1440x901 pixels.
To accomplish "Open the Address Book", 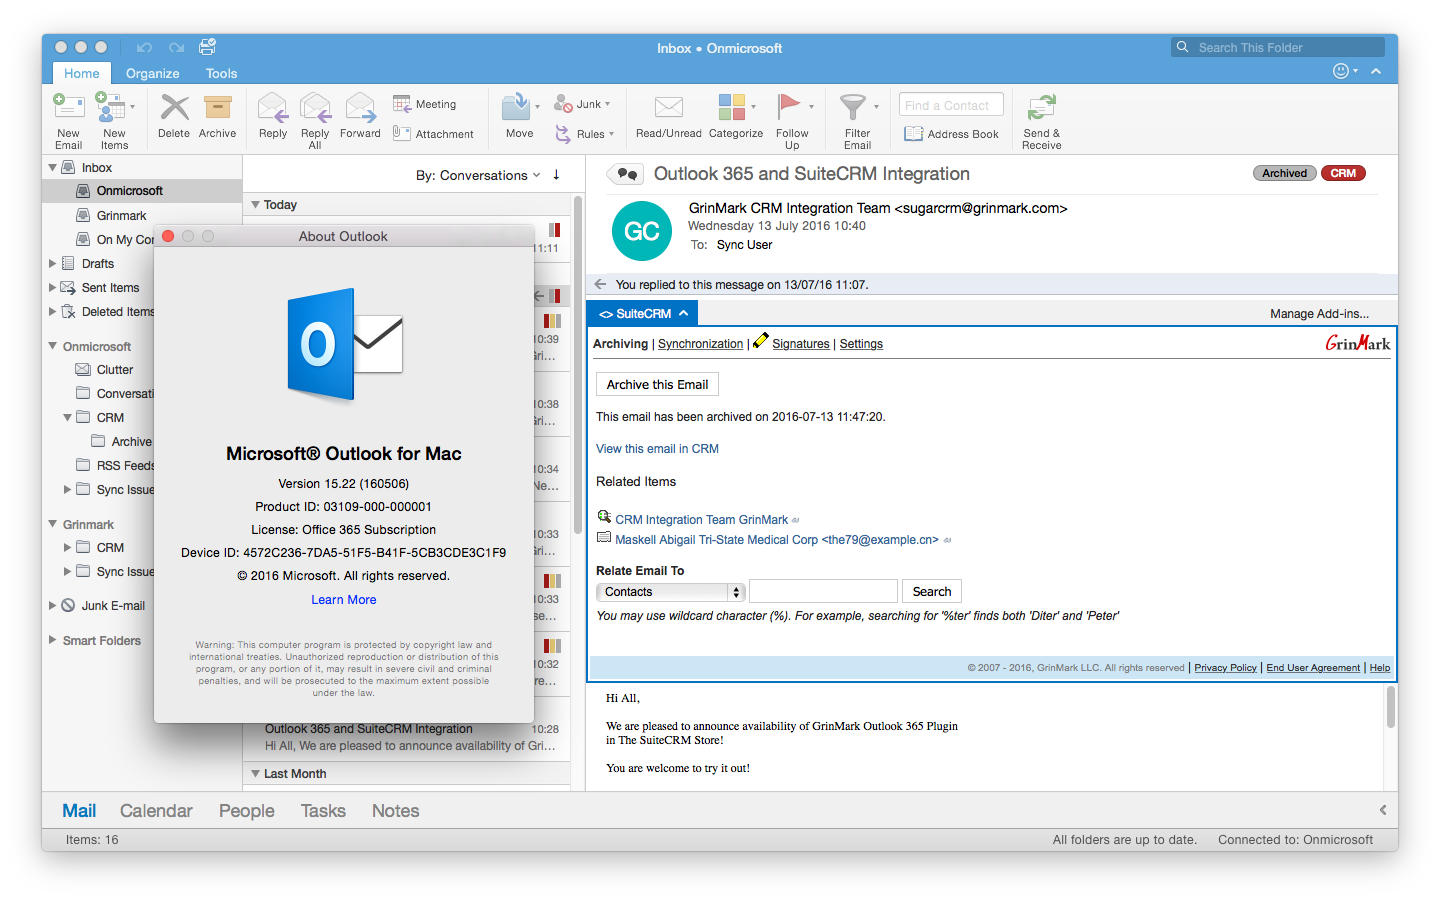I will (x=951, y=134).
